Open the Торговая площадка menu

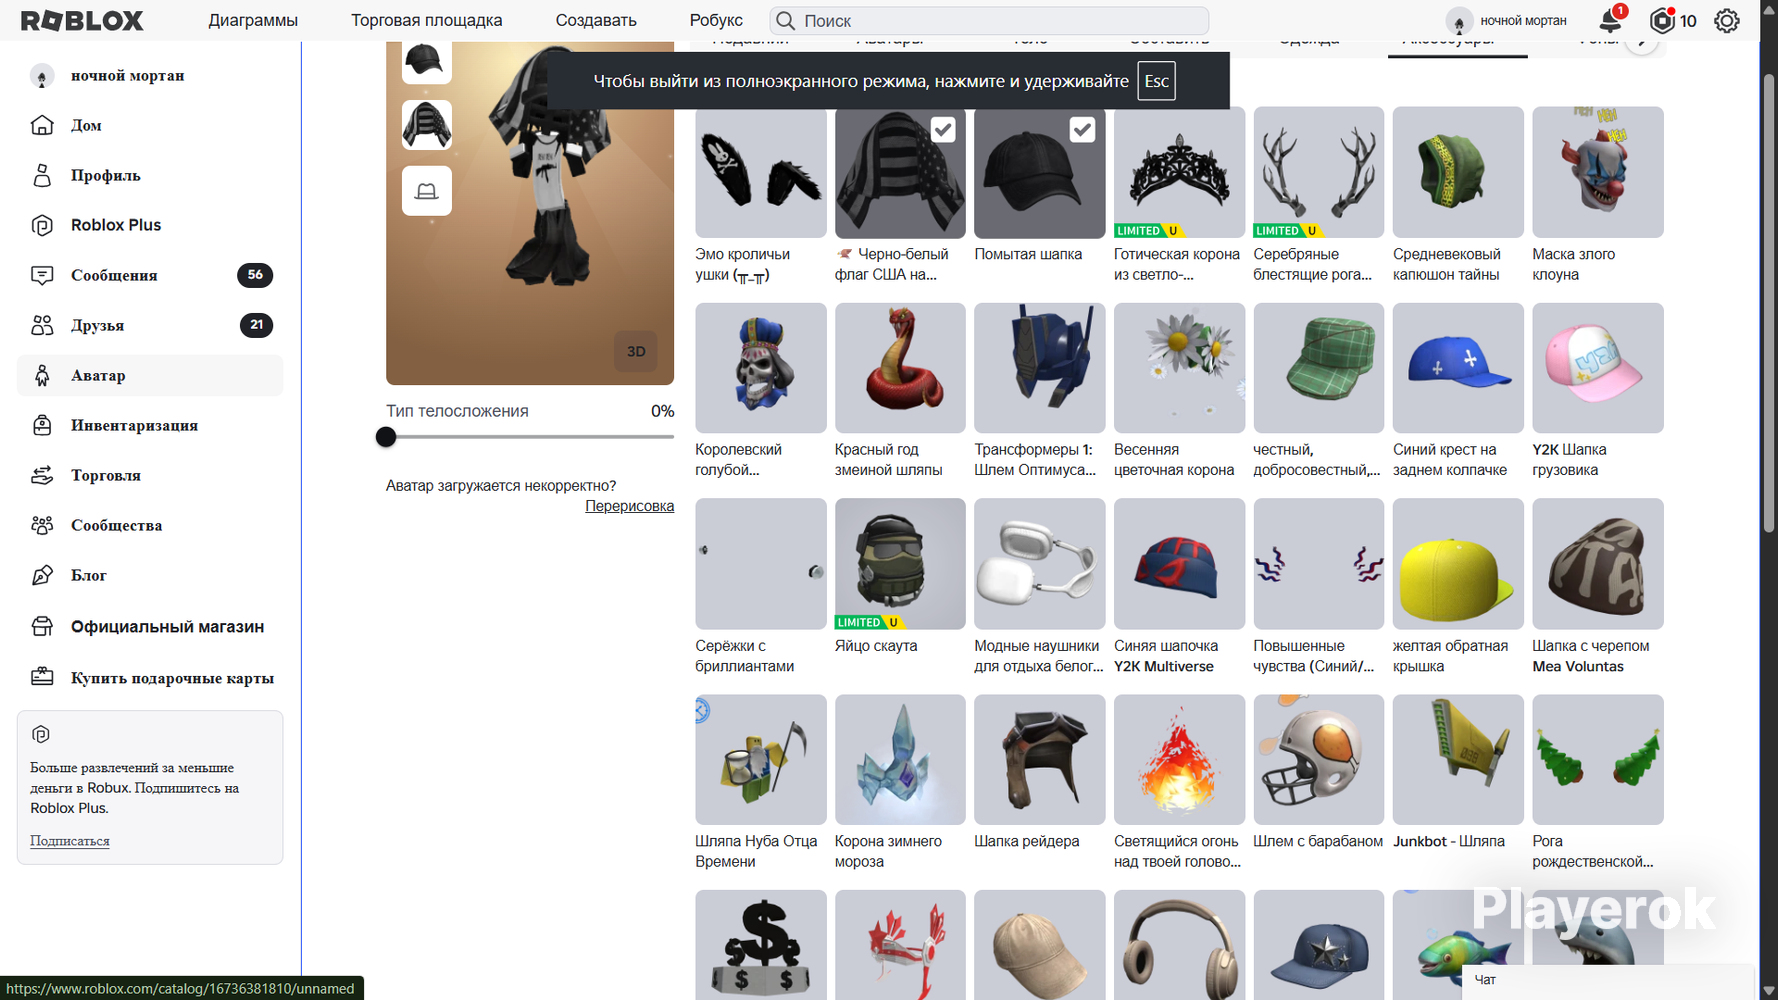click(427, 20)
